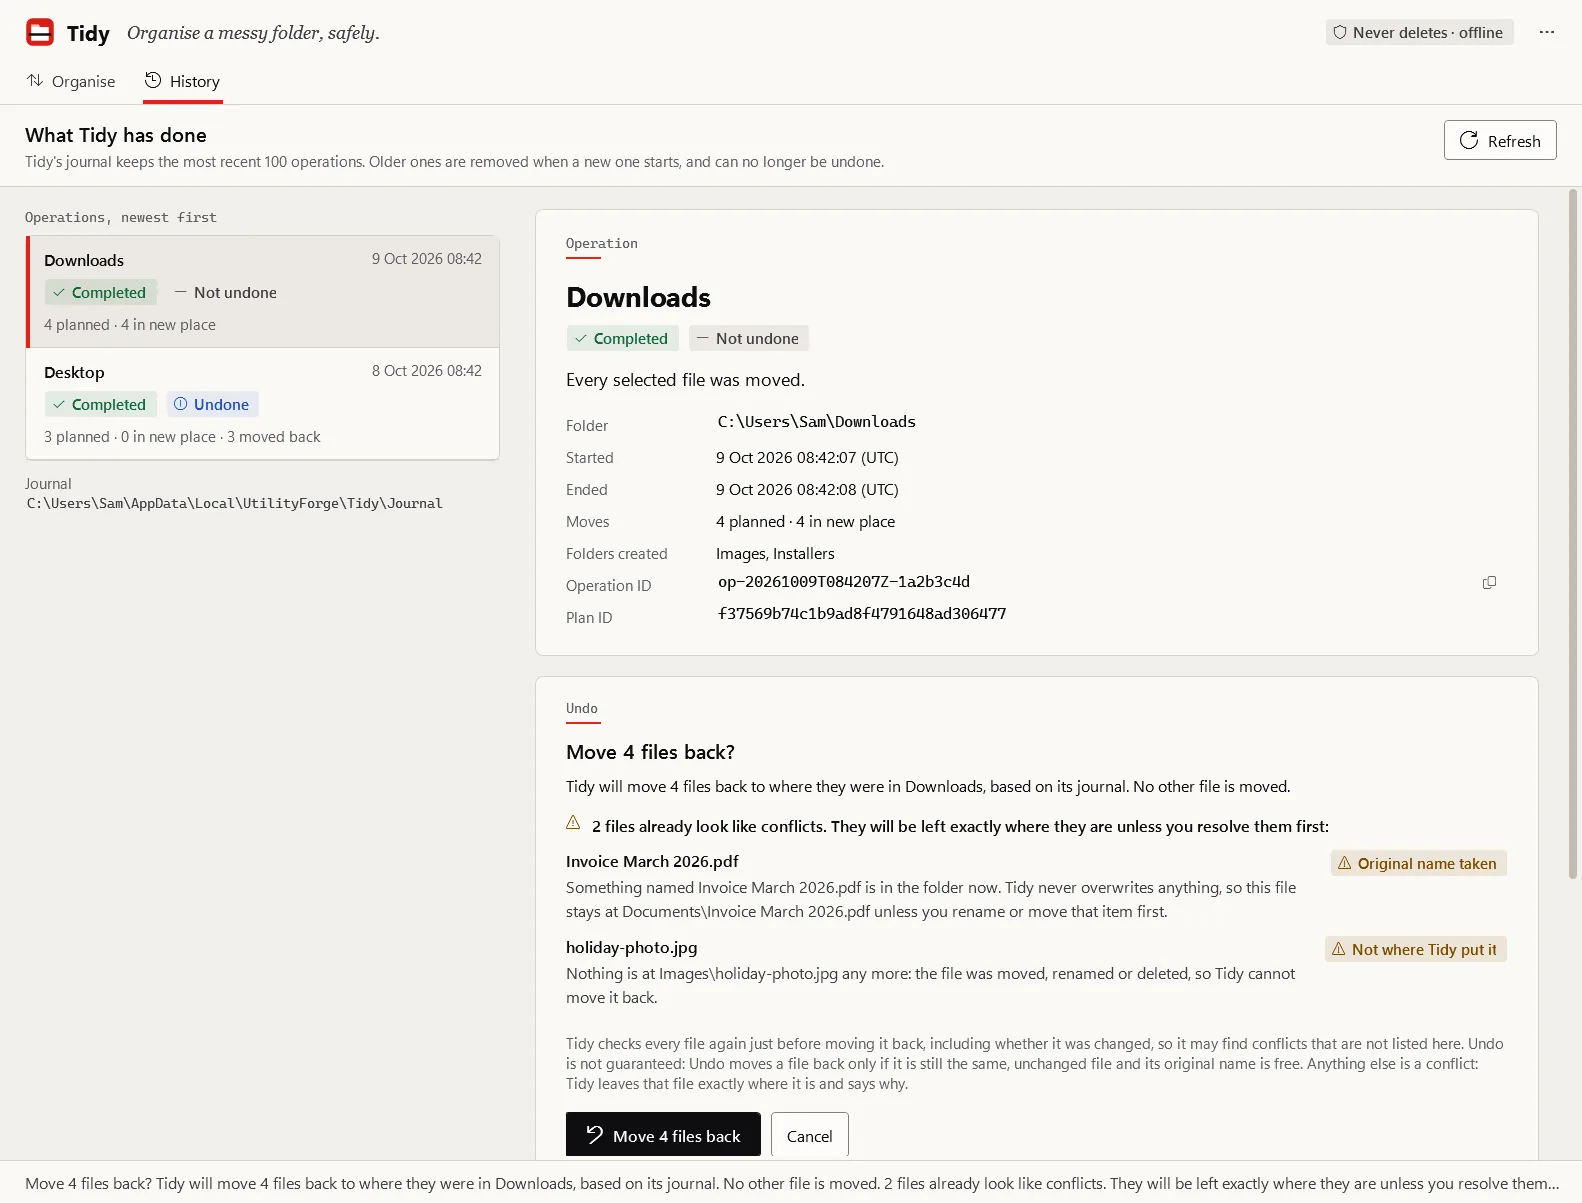Click the vertical scrollbar of detail pane
This screenshot has height=1203, width=1582.
[1573, 535]
